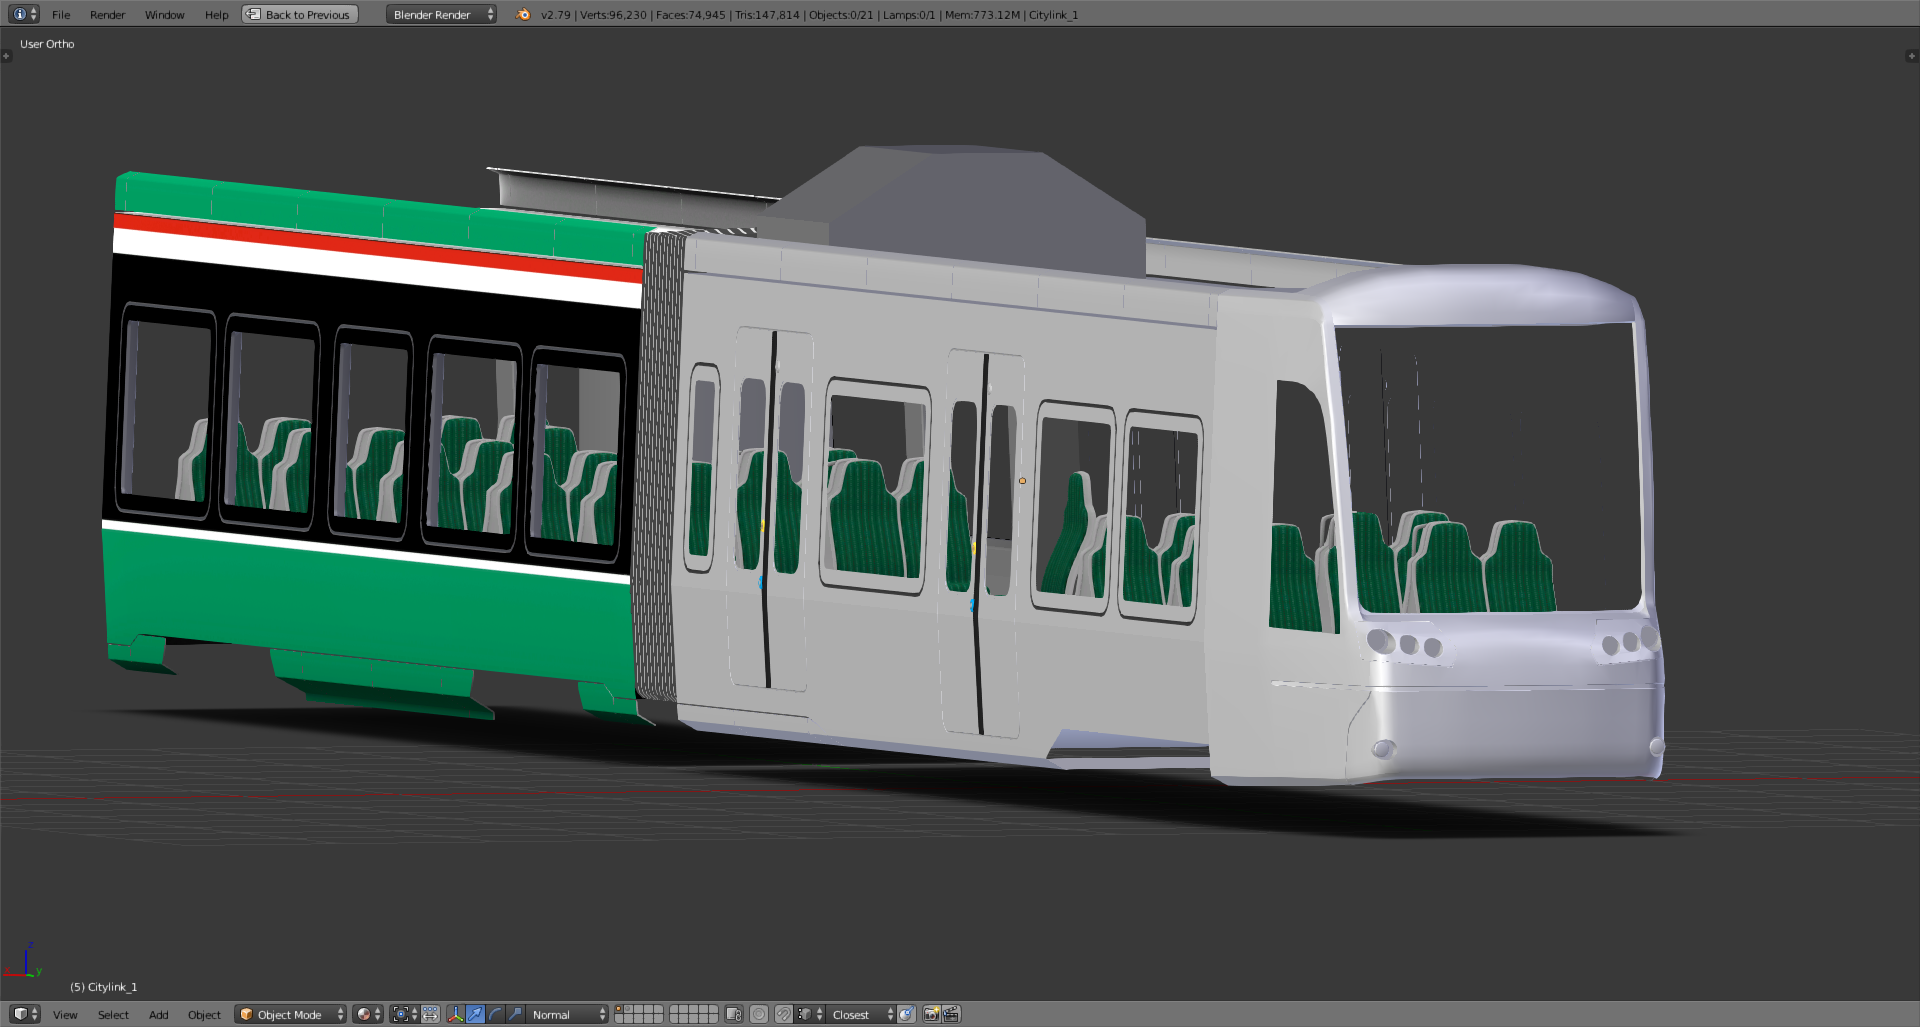The width and height of the screenshot is (1920, 1027).
Task: Click the Back to Previous button
Action: click(x=300, y=14)
